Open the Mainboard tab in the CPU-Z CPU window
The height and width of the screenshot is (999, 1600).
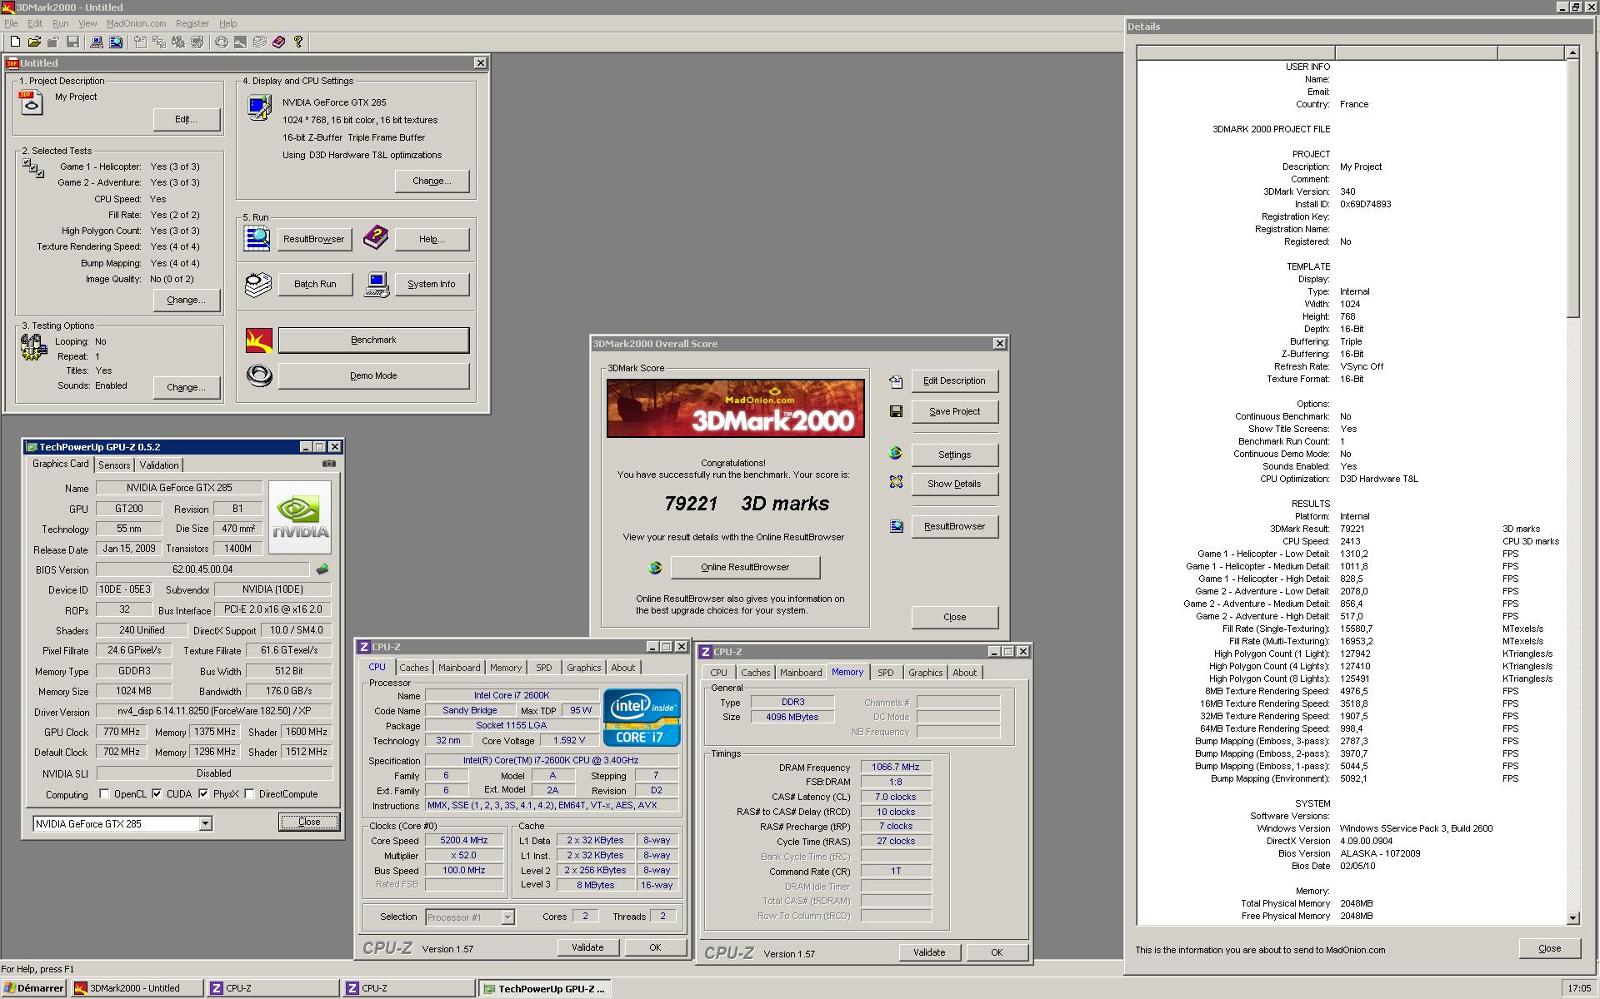(459, 668)
